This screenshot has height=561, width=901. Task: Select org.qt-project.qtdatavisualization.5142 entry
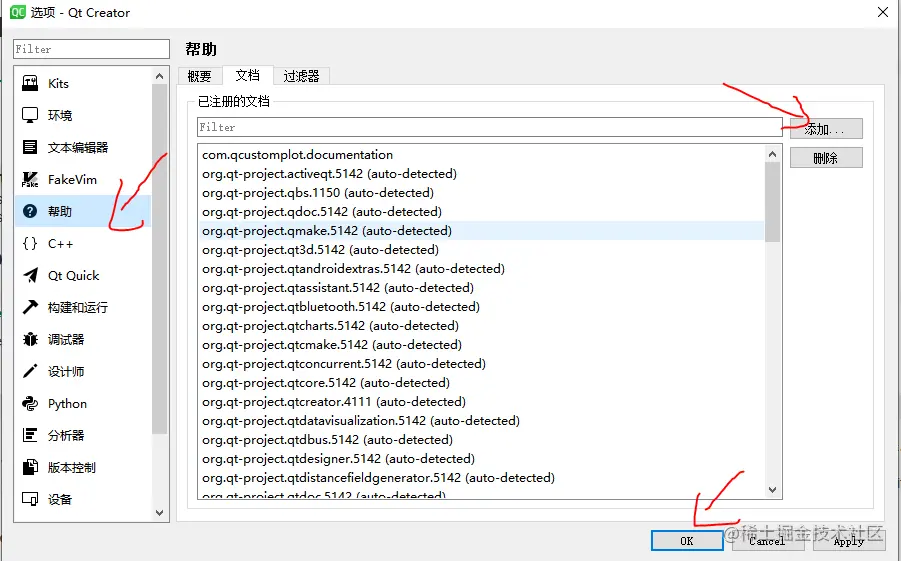point(482,420)
